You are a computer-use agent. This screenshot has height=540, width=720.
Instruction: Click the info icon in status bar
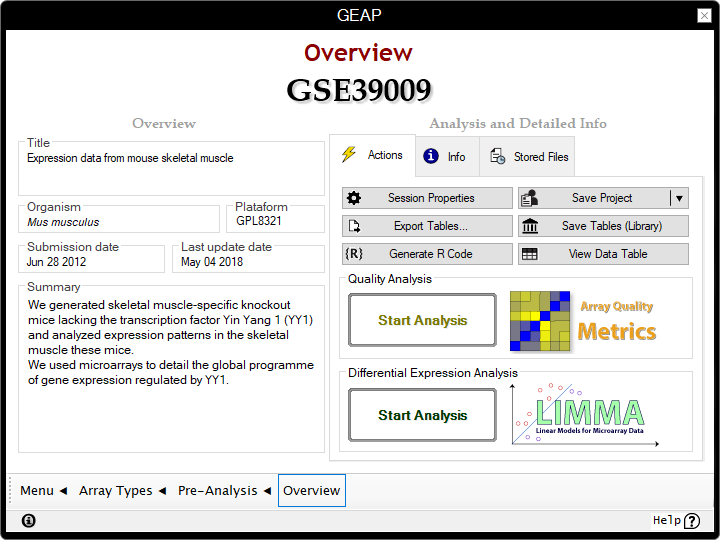coord(28,520)
